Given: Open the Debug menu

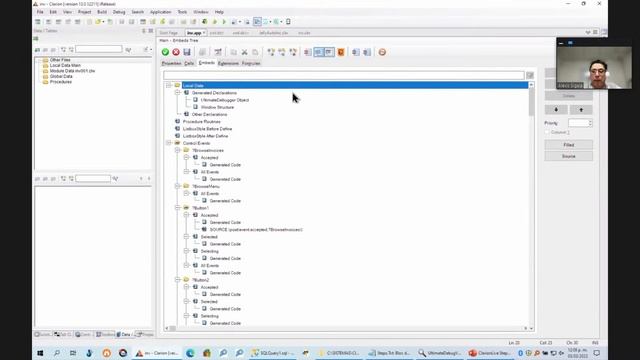Looking at the screenshot, I should [x=119, y=12].
